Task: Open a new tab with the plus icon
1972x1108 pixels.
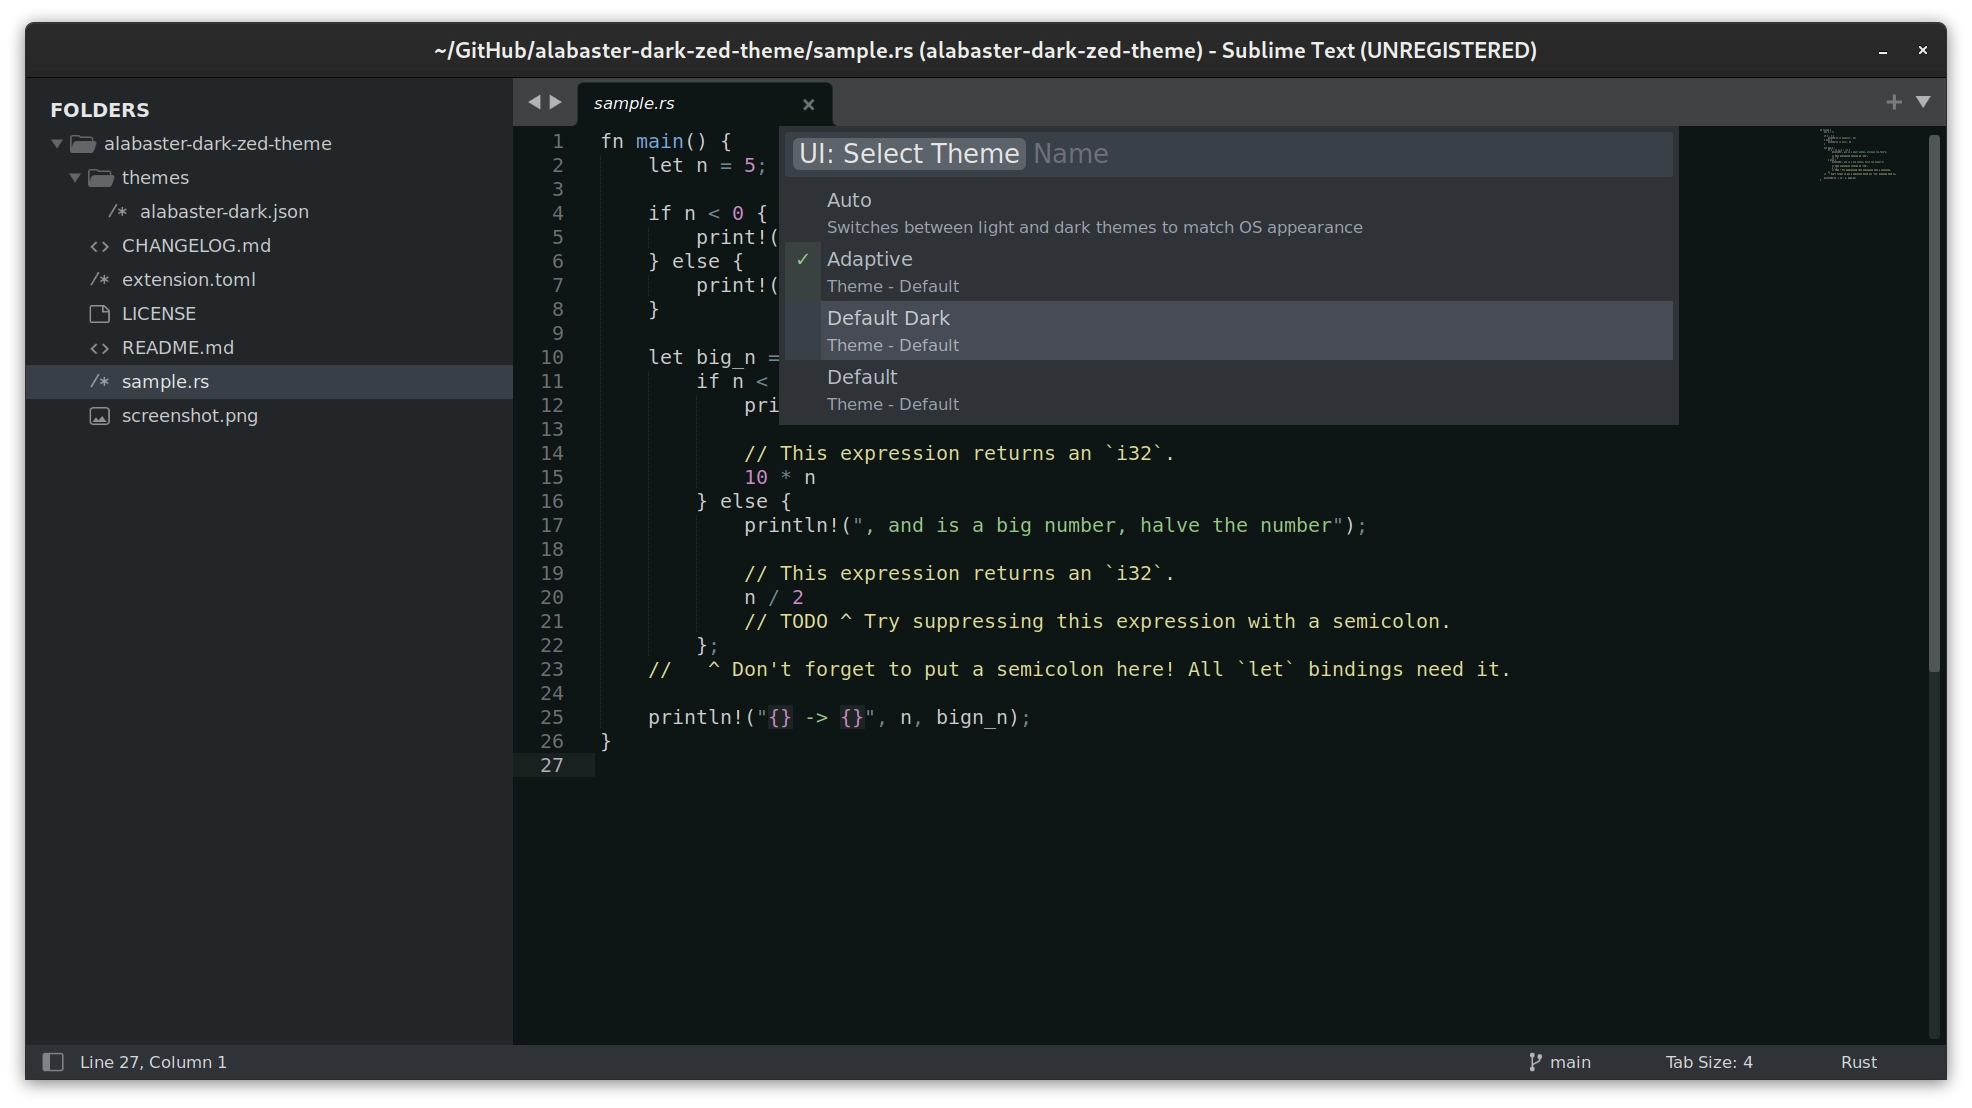Action: coord(1896,101)
